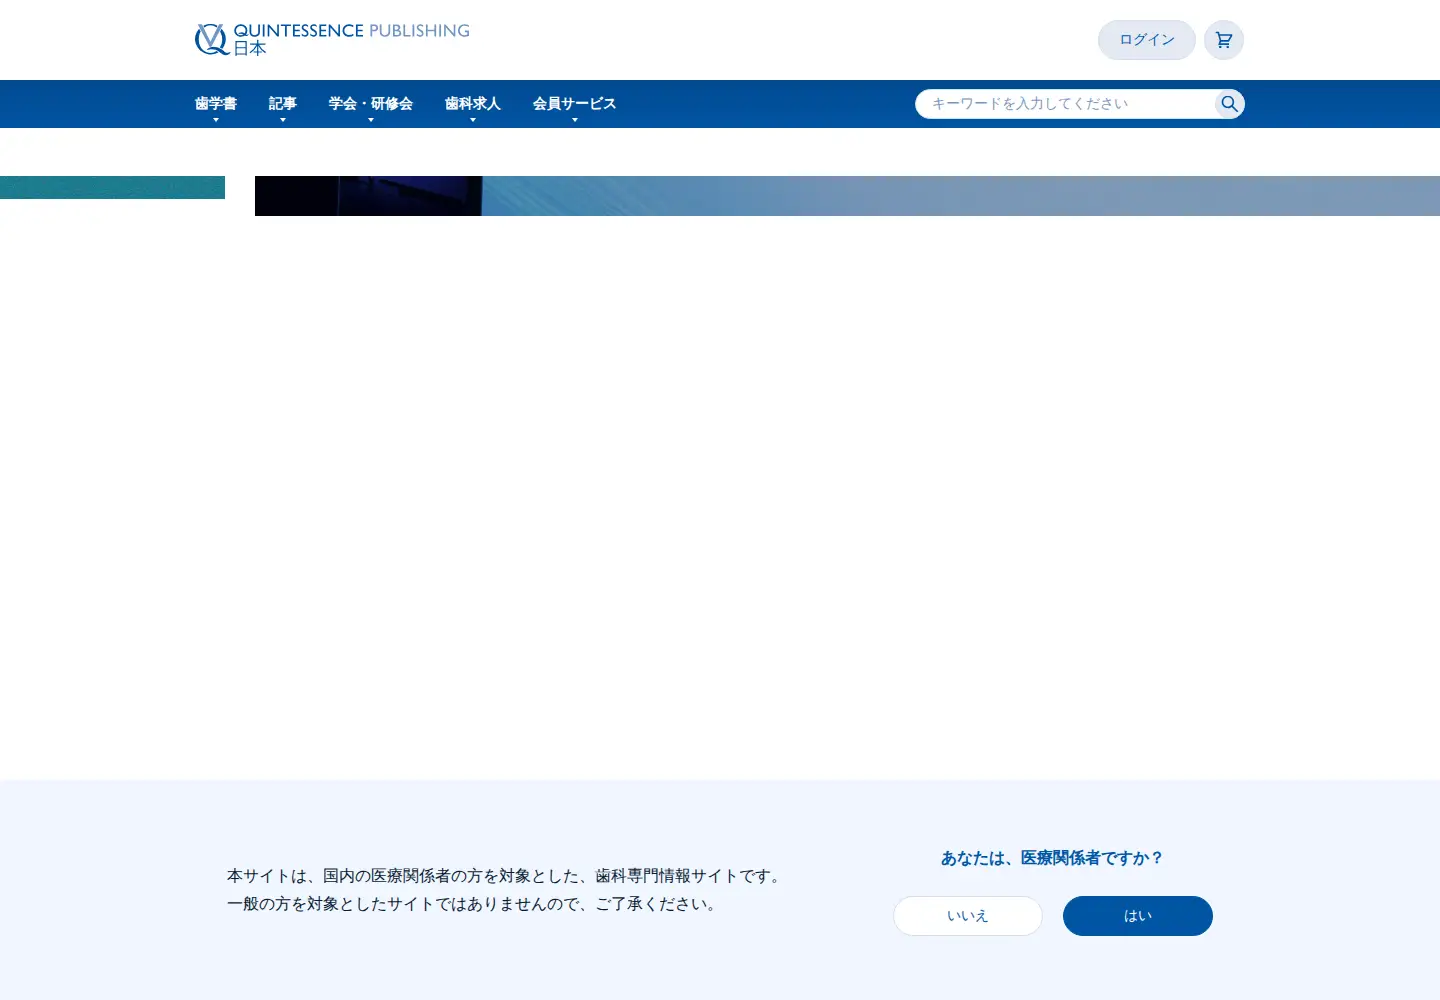
Task: Focus the keyword search field
Action: click(1065, 104)
